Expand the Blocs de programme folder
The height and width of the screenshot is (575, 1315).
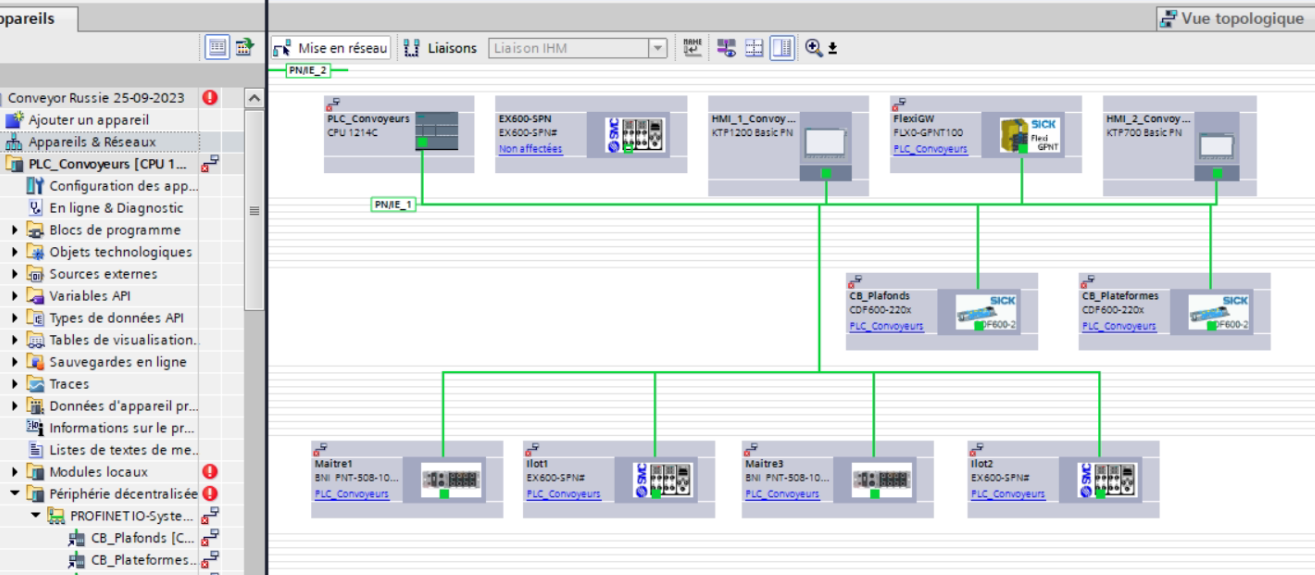(15, 230)
